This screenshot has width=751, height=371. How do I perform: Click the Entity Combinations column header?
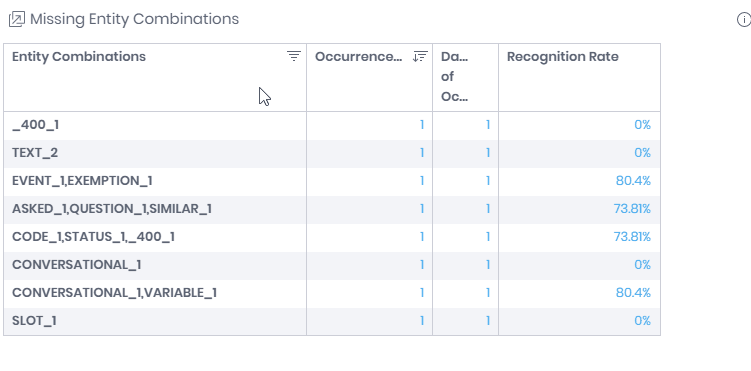click(x=79, y=56)
